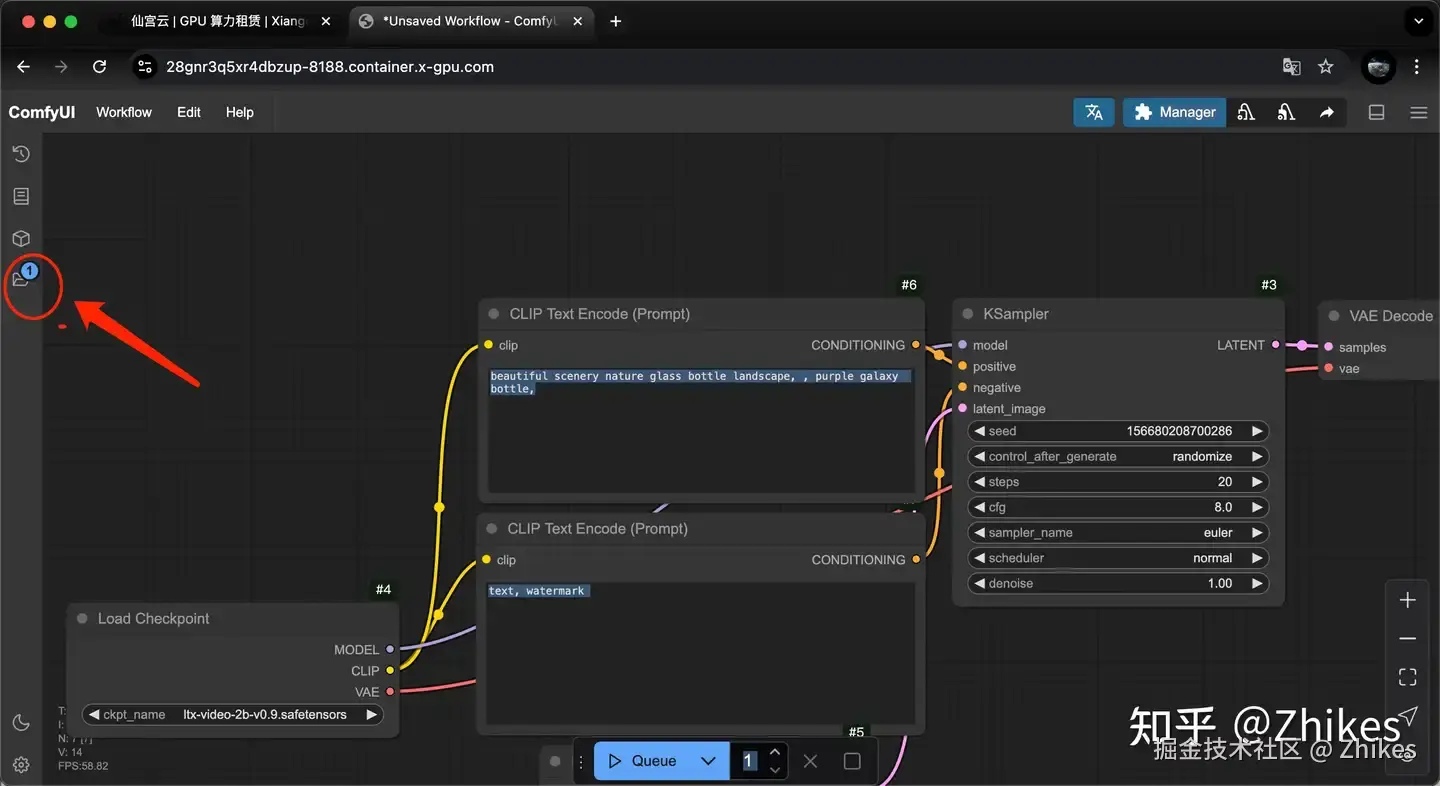
Task: Next sampler_name using right arrow
Action: click(x=1257, y=533)
